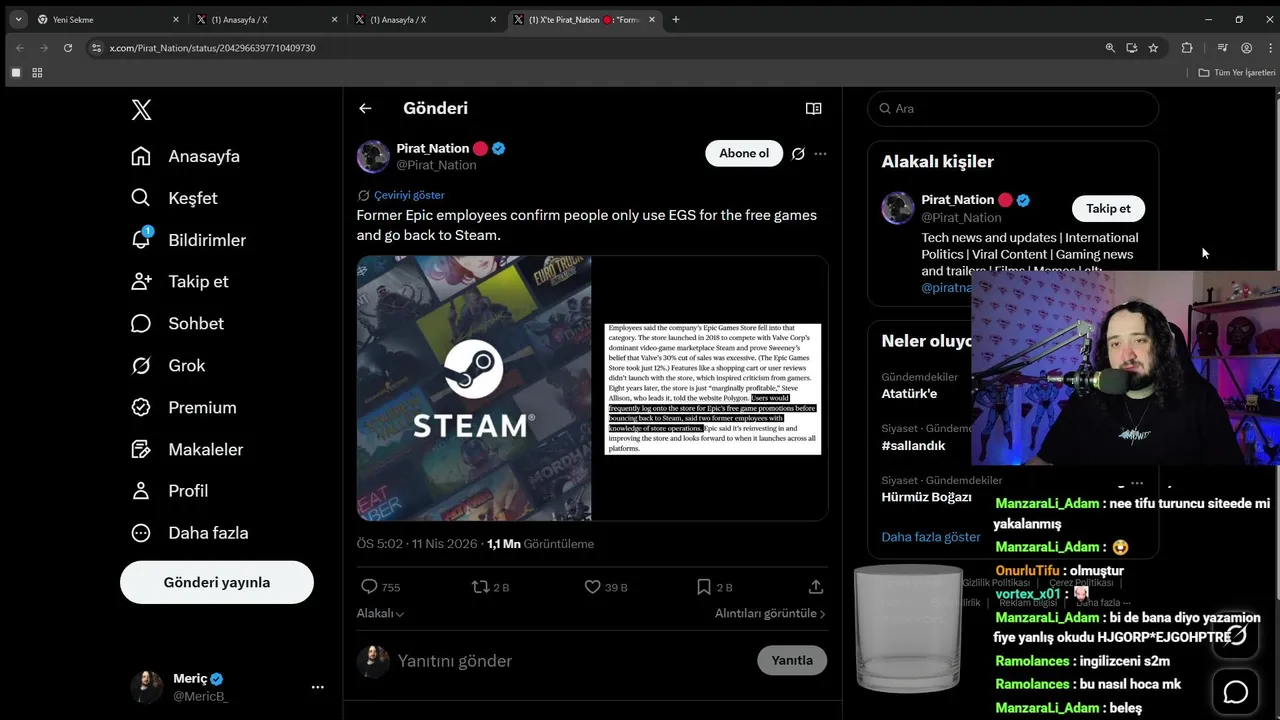Click browser back arrow
The image size is (1280, 720).
(x=20, y=47)
